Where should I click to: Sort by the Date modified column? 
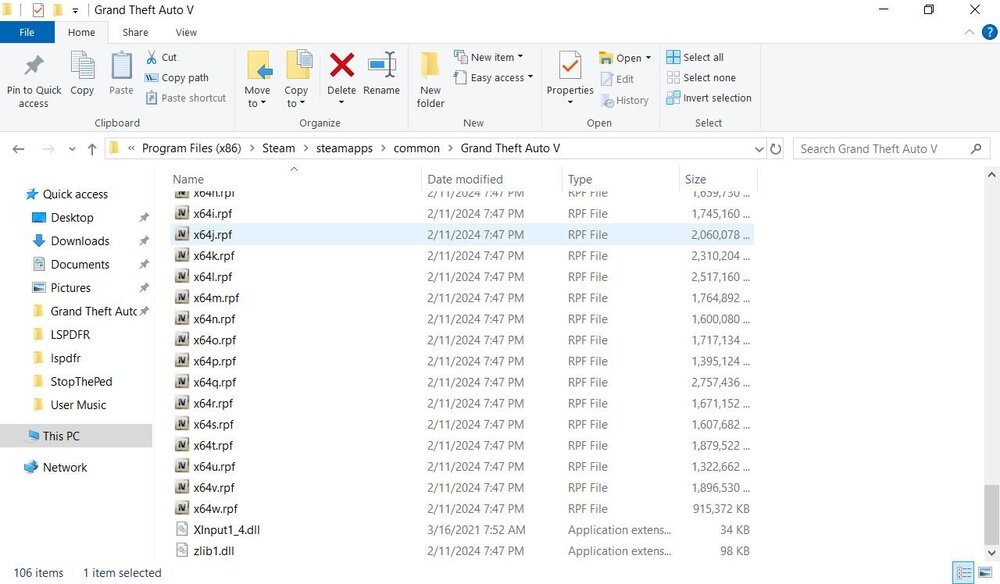pos(465,180)
